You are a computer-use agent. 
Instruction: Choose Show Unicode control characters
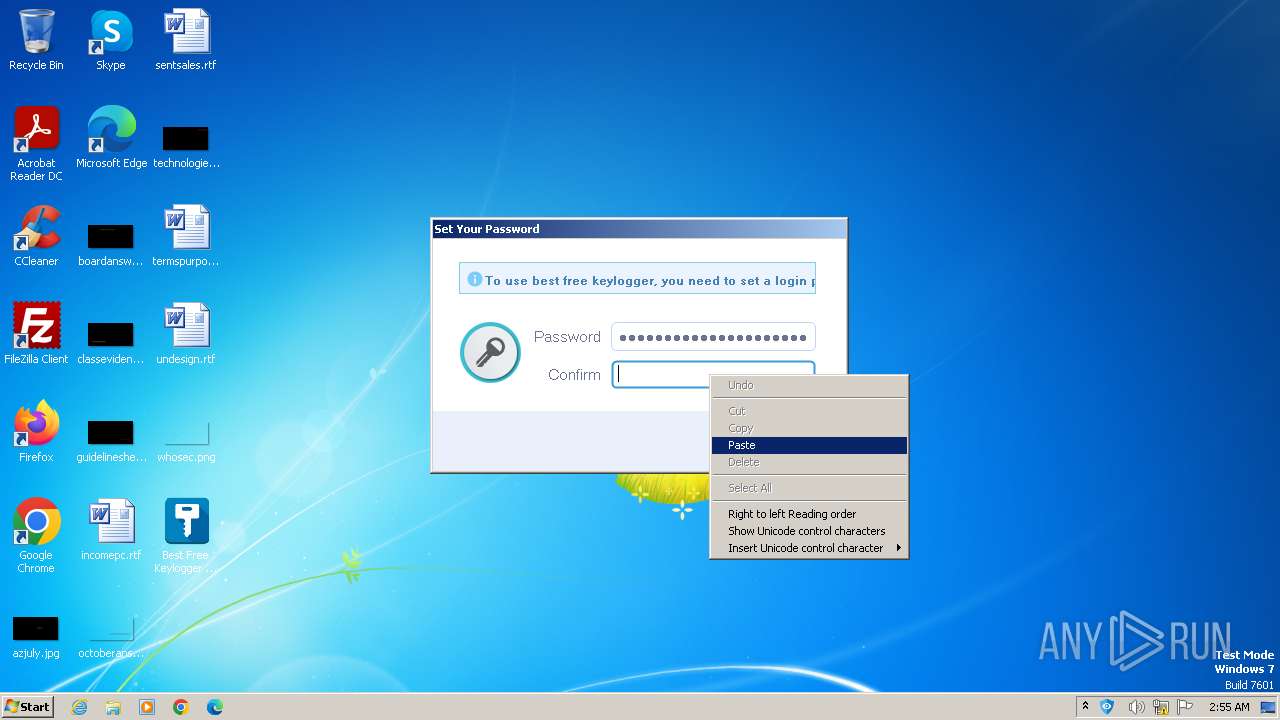(x=809, y=531)
